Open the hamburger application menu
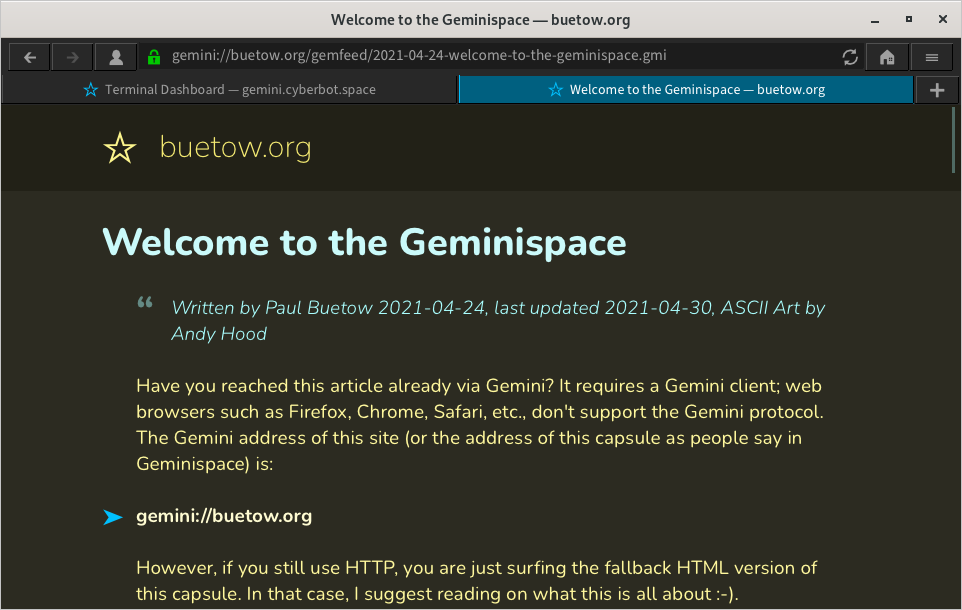The width and height of the screenshot is (962, 610). (x=932, y=57)
